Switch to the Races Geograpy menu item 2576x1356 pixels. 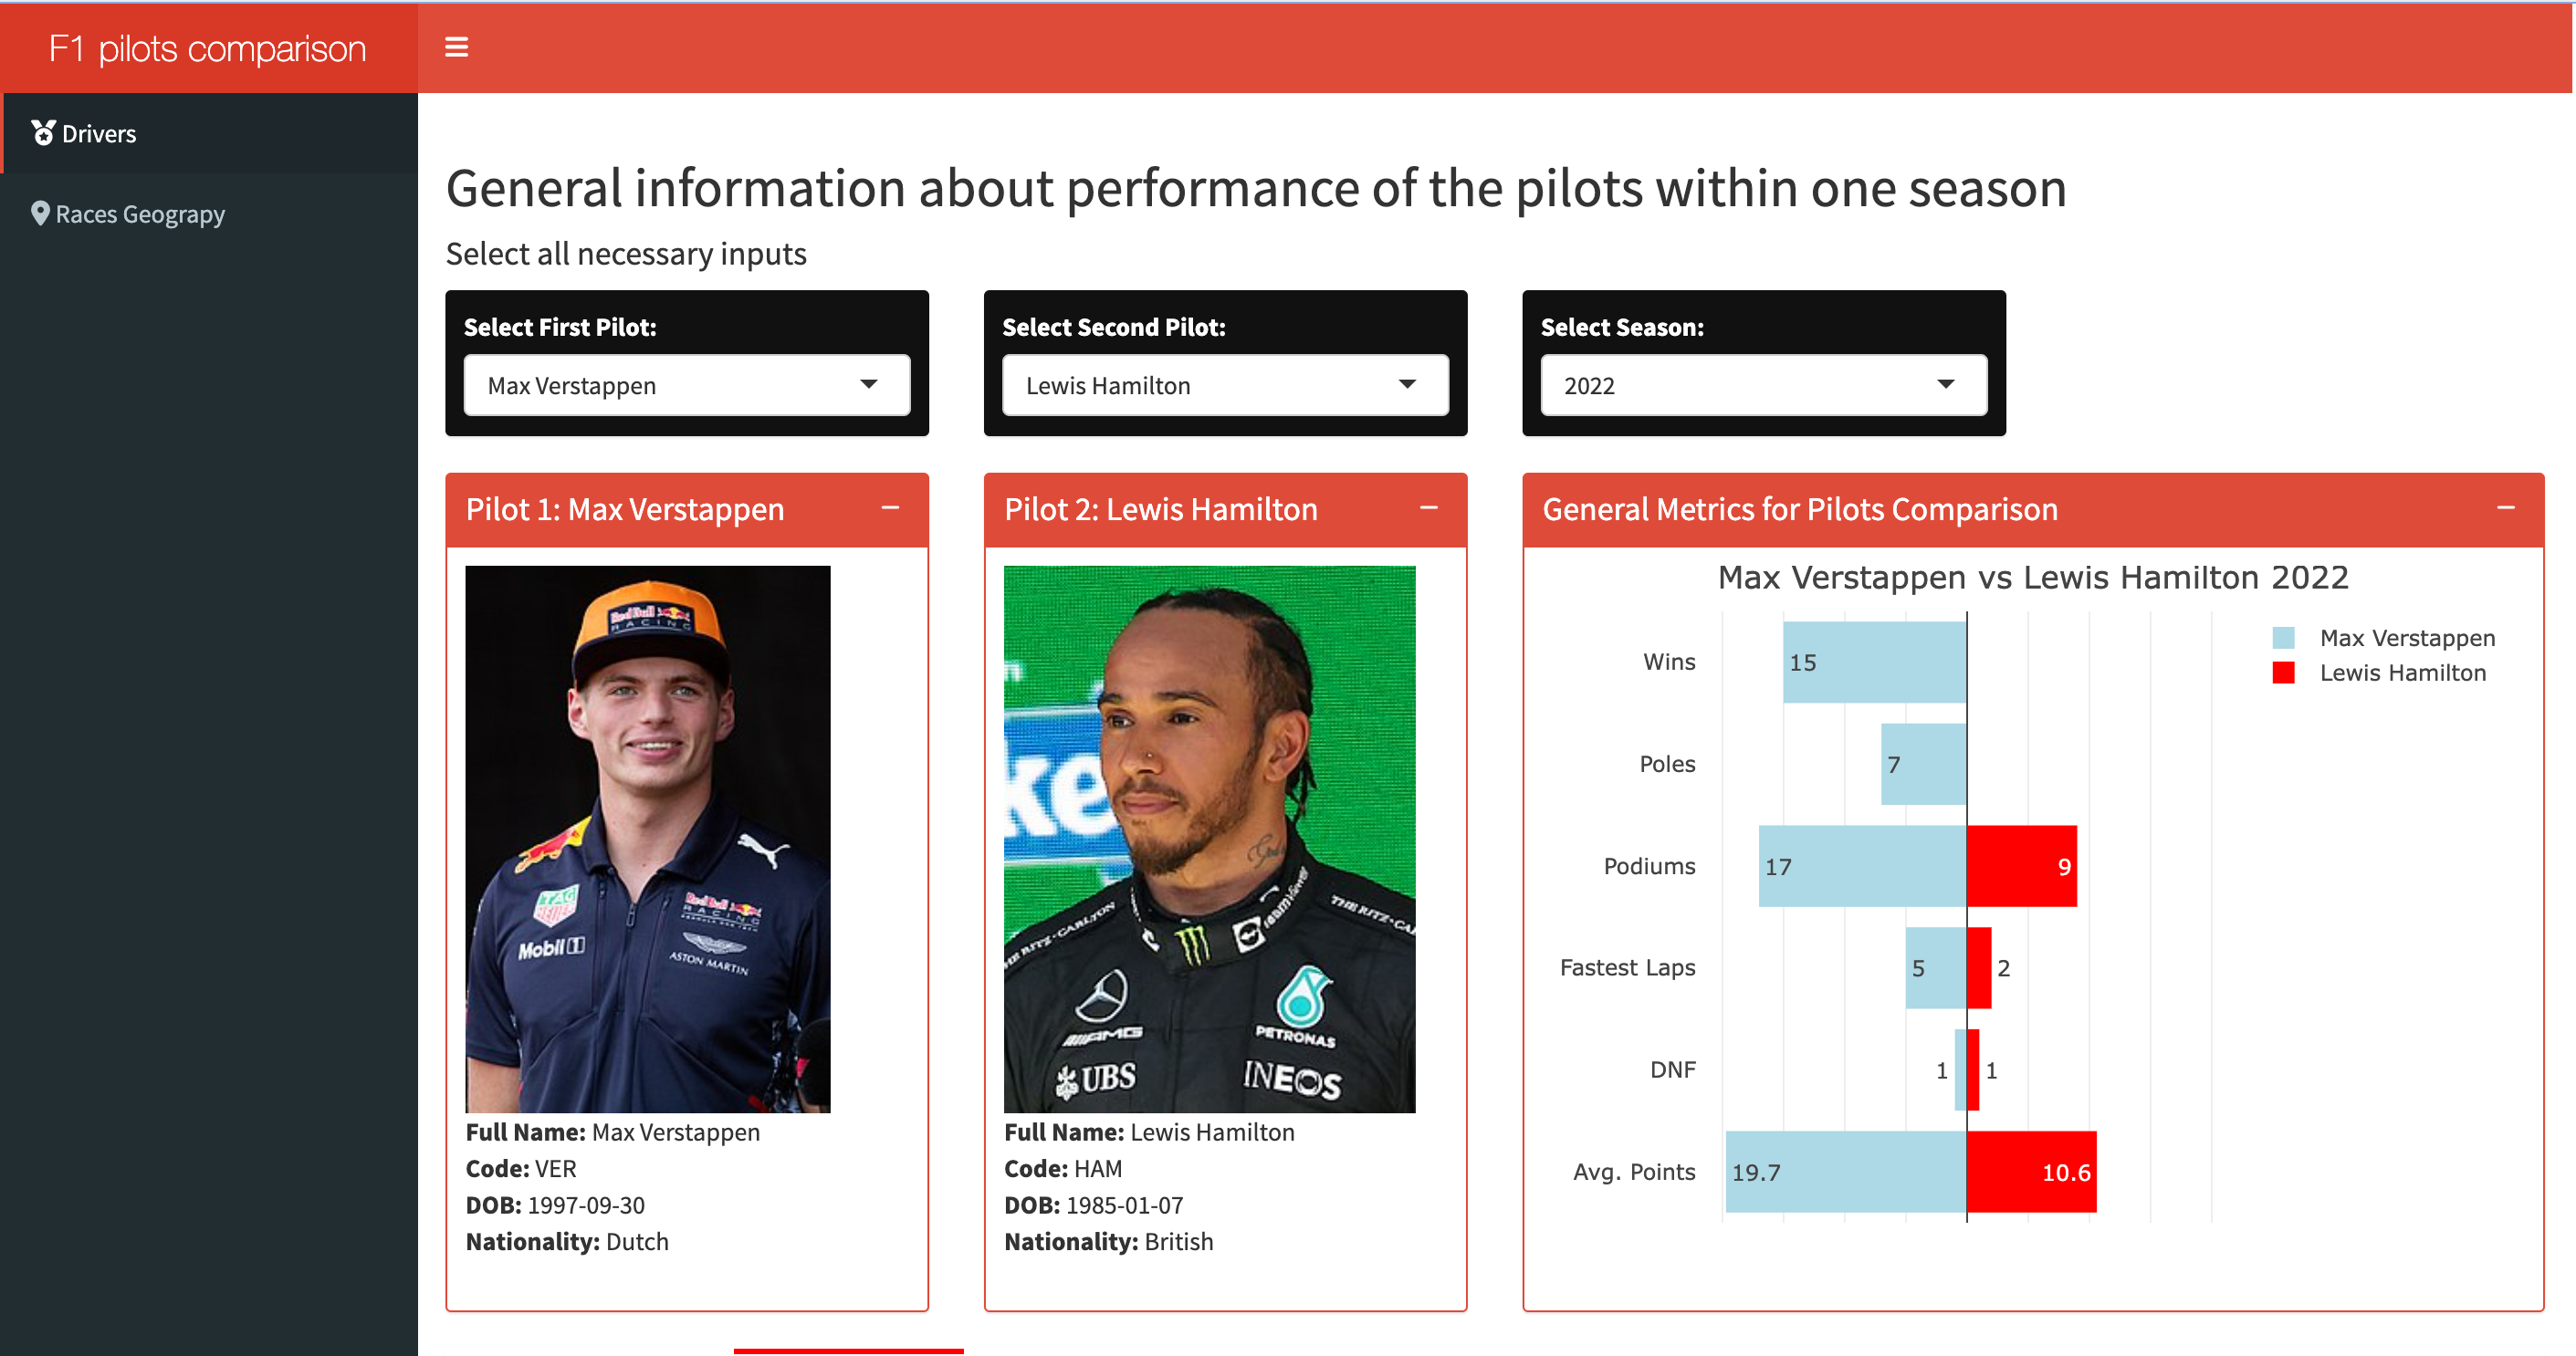tap(209, 213)
